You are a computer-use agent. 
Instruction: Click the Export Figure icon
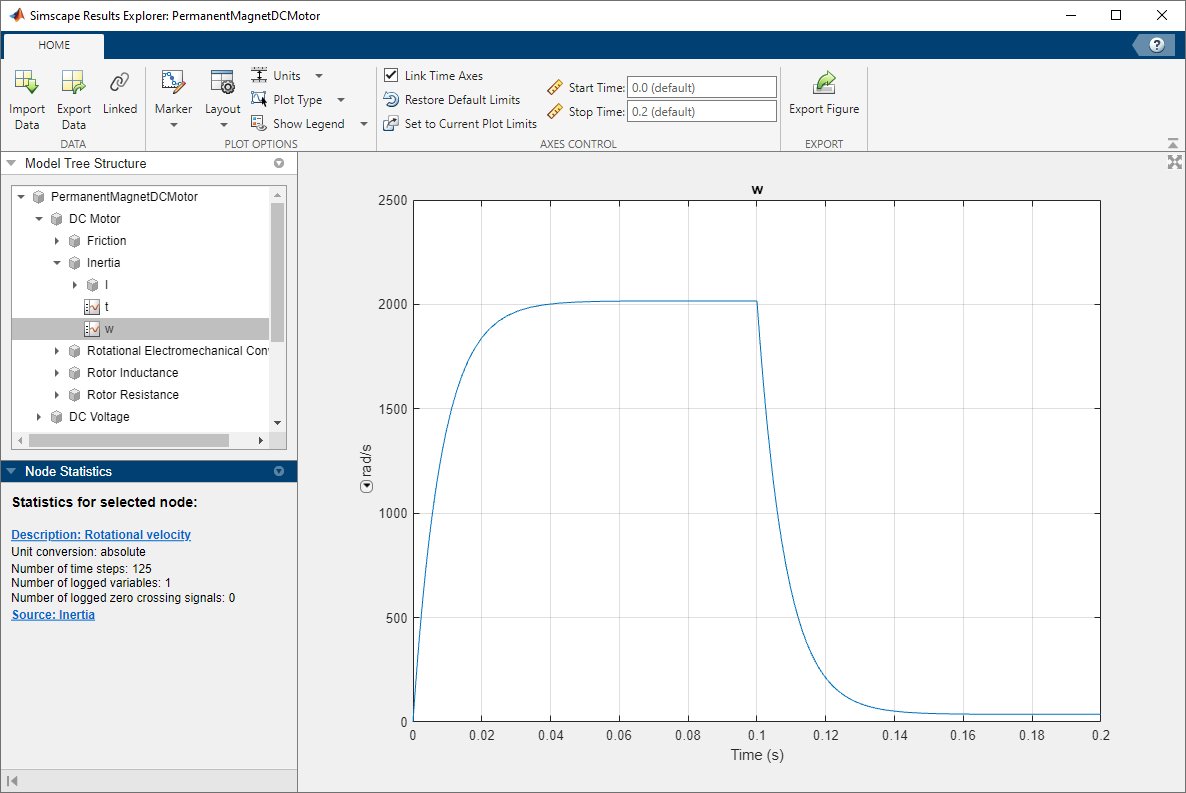pyautogui.click(x=823, y=83)
